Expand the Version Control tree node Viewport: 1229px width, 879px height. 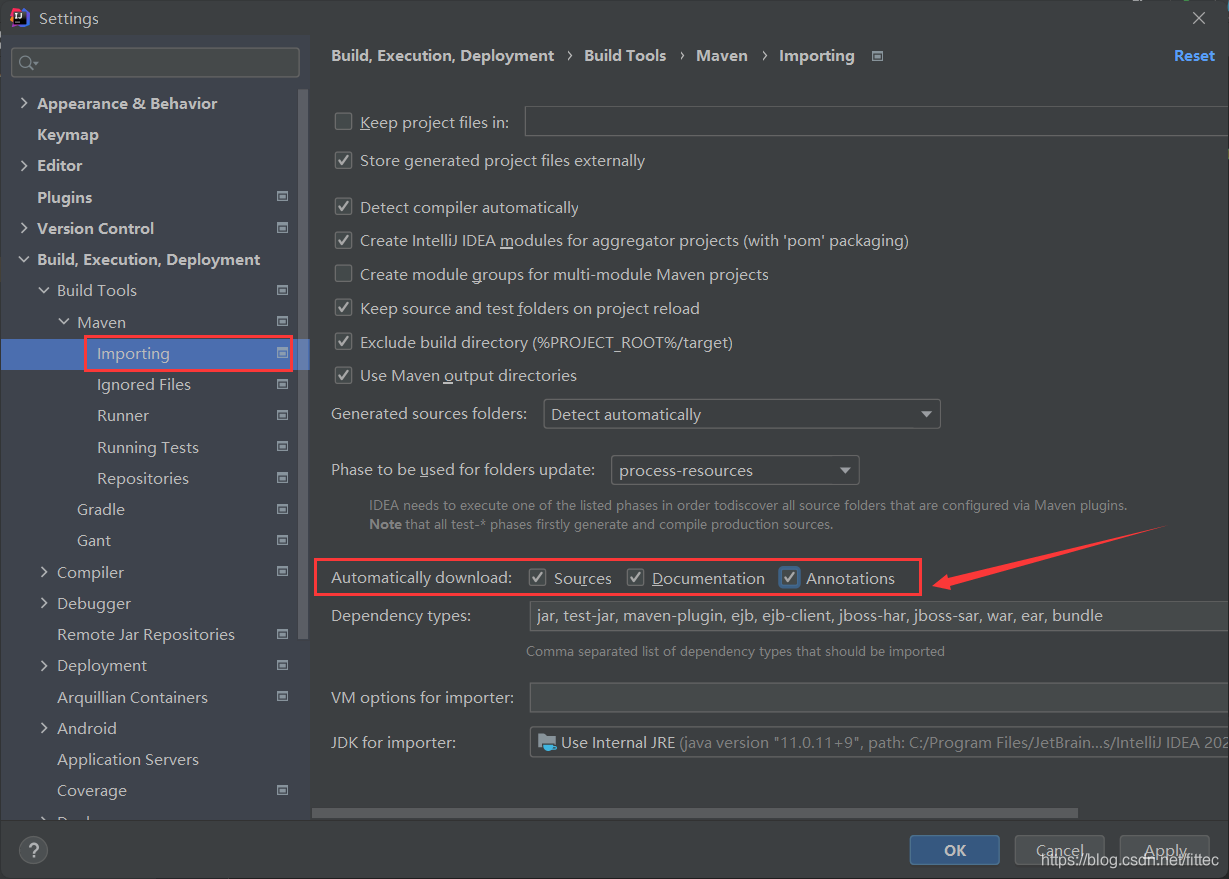24,228
